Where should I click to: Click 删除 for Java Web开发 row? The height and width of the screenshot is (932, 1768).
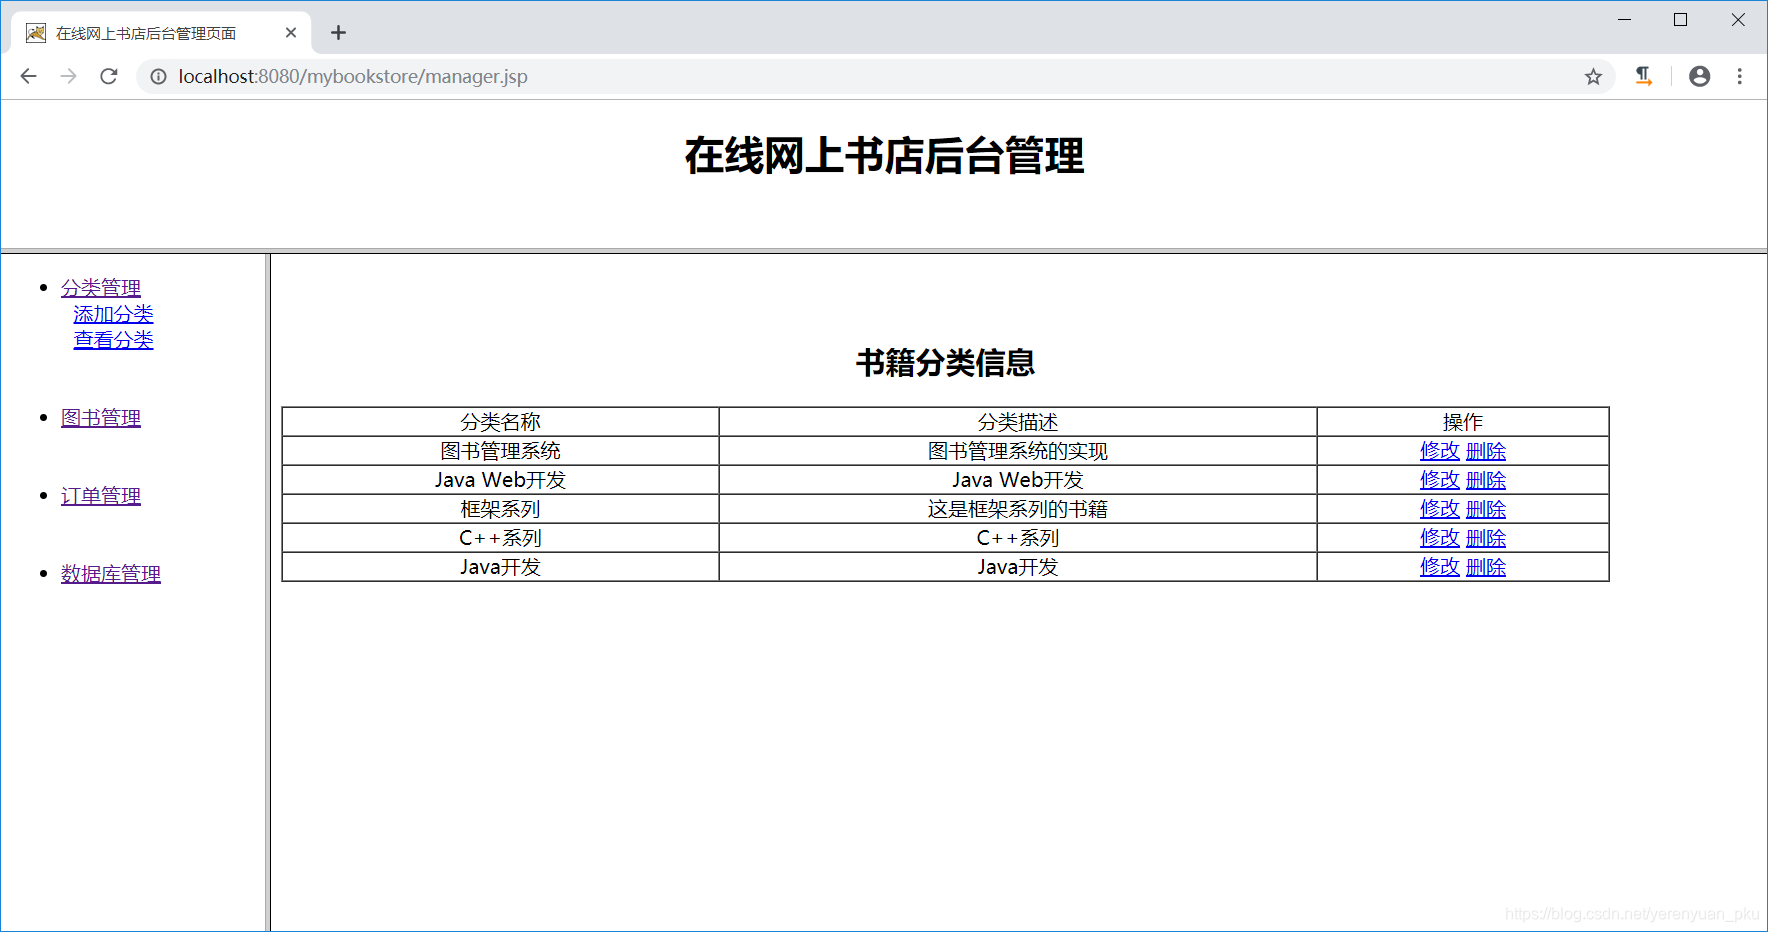1486,480
